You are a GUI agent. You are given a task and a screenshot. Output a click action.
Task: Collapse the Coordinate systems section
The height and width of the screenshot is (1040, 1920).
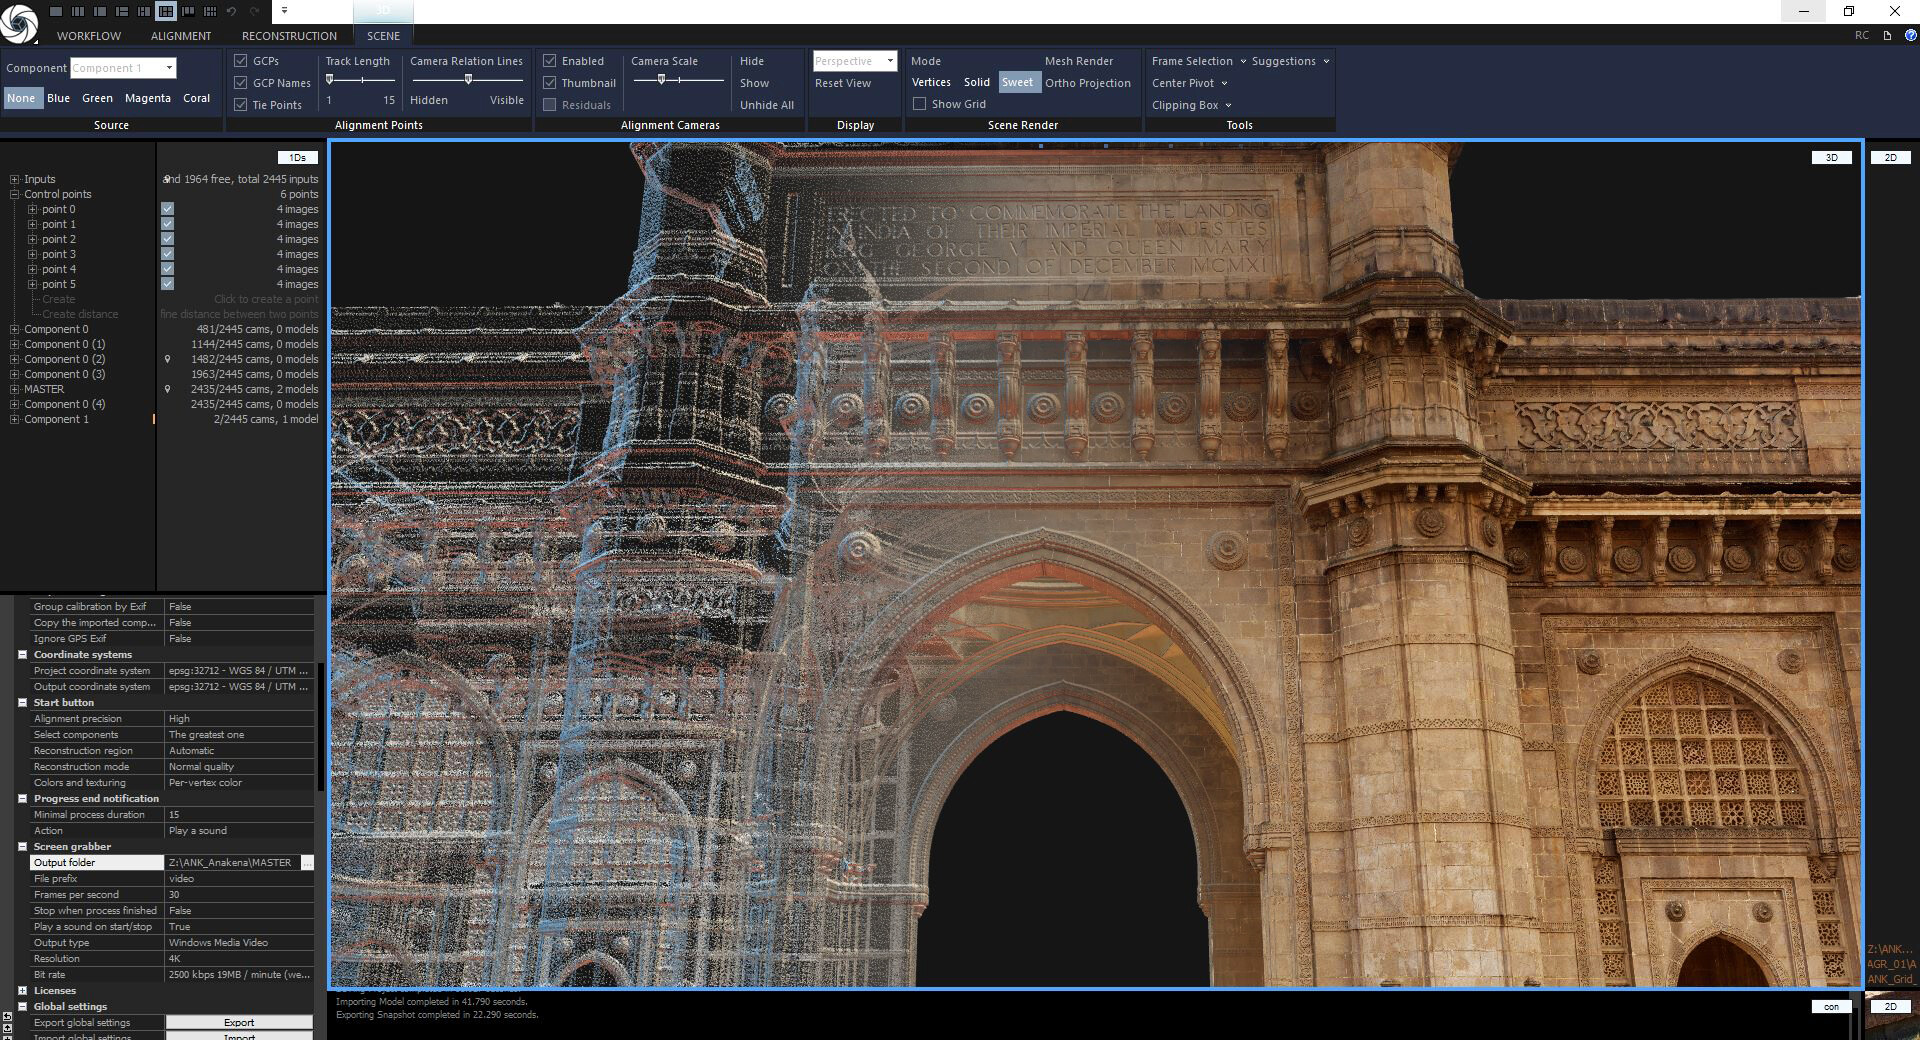(22, 654)
